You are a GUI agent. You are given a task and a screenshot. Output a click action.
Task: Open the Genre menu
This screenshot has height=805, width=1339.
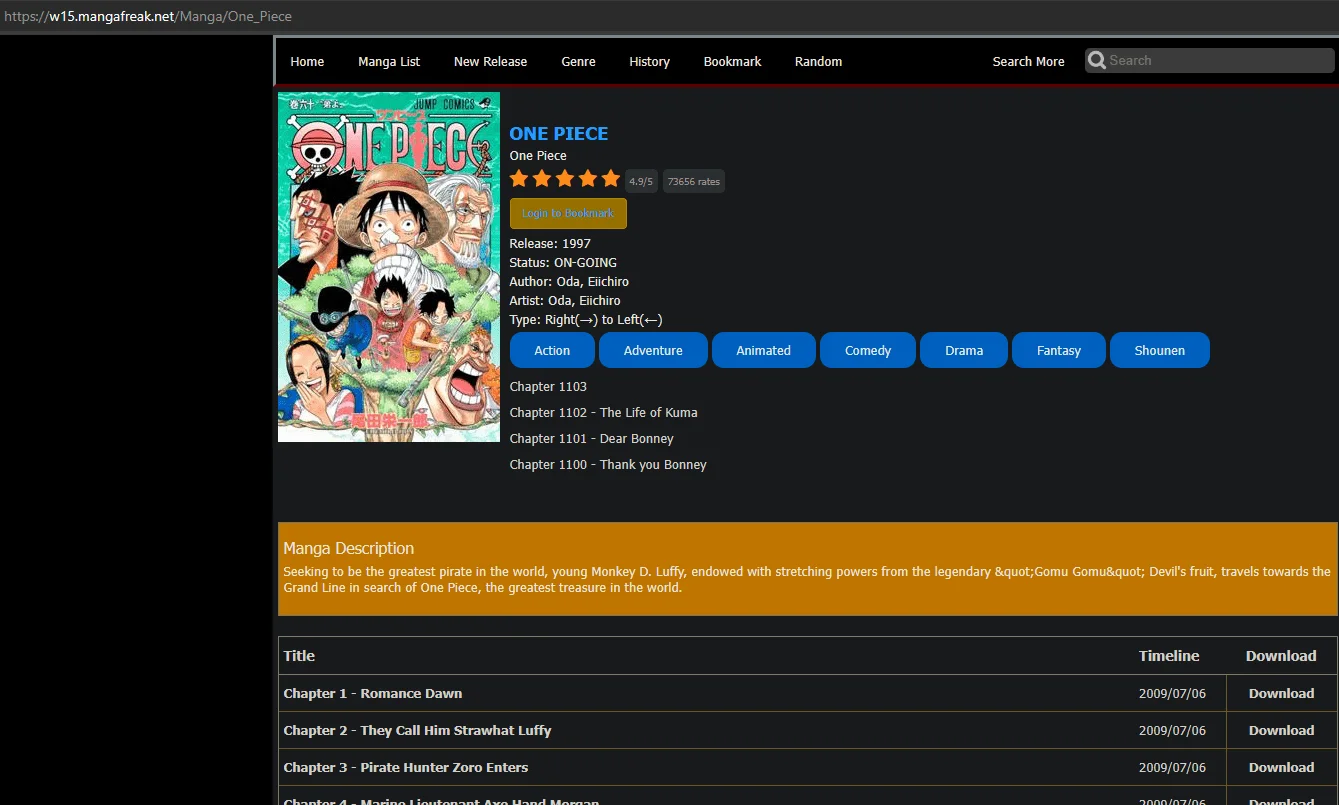click(578, 62)
